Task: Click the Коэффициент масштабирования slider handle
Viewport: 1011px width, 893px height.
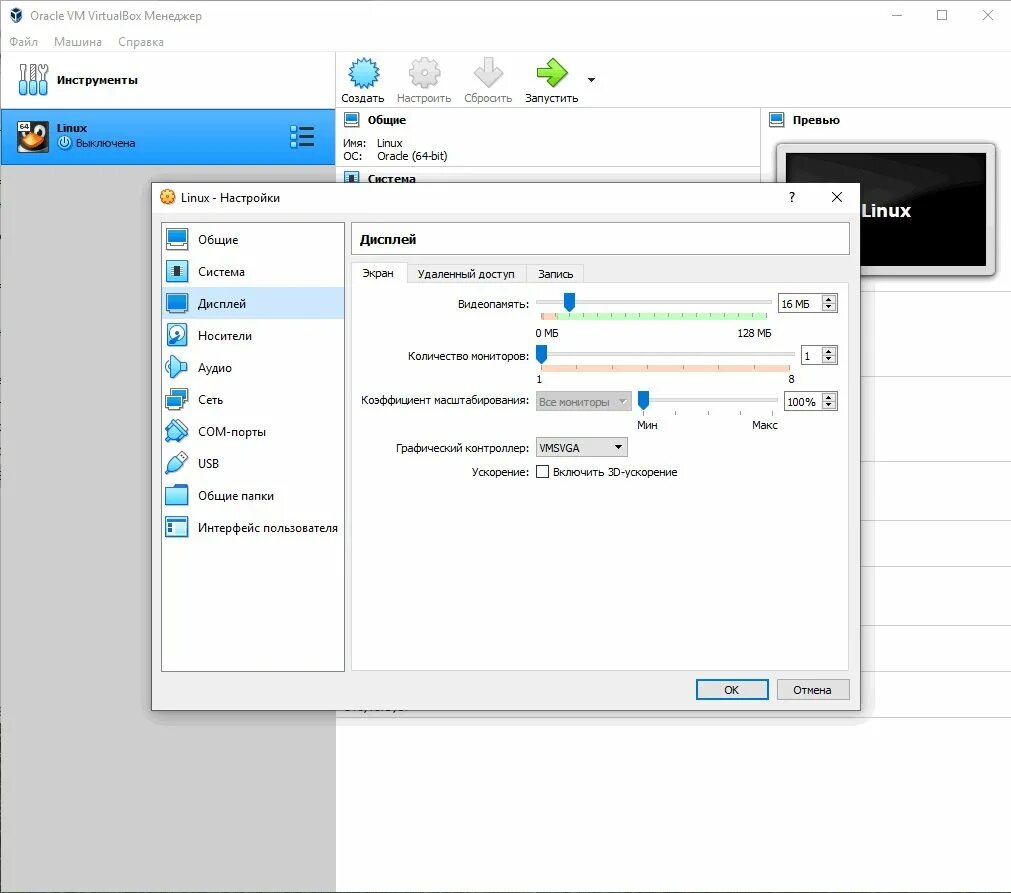Action: [x=643, y=400]
